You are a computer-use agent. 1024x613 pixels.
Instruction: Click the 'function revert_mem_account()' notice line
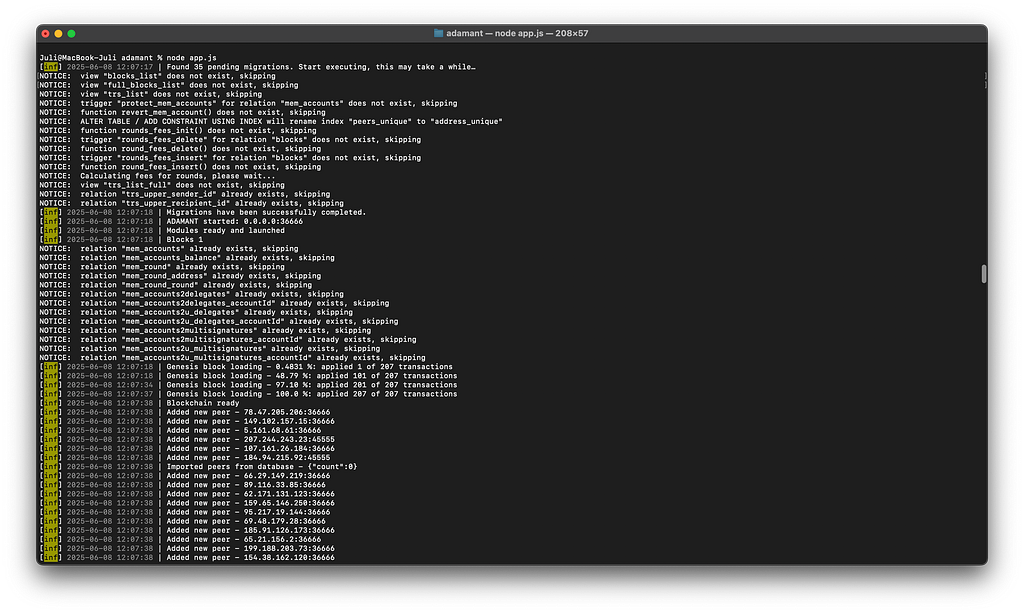[x=182, y=112]
